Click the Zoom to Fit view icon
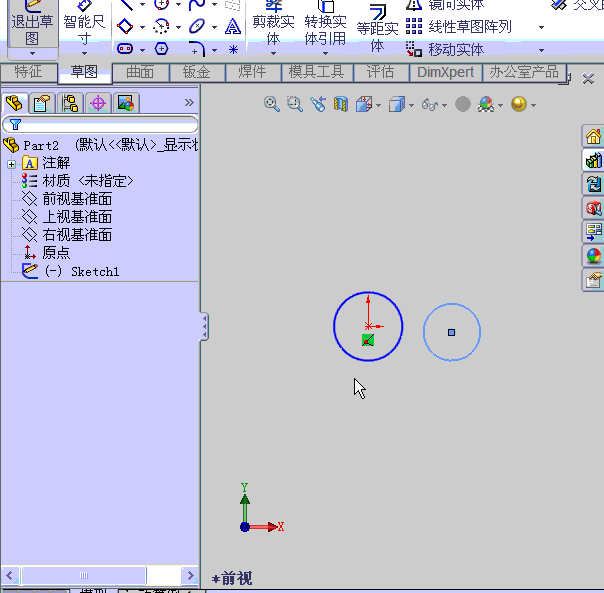Viewport: 604px width, 593px height. 272,104
